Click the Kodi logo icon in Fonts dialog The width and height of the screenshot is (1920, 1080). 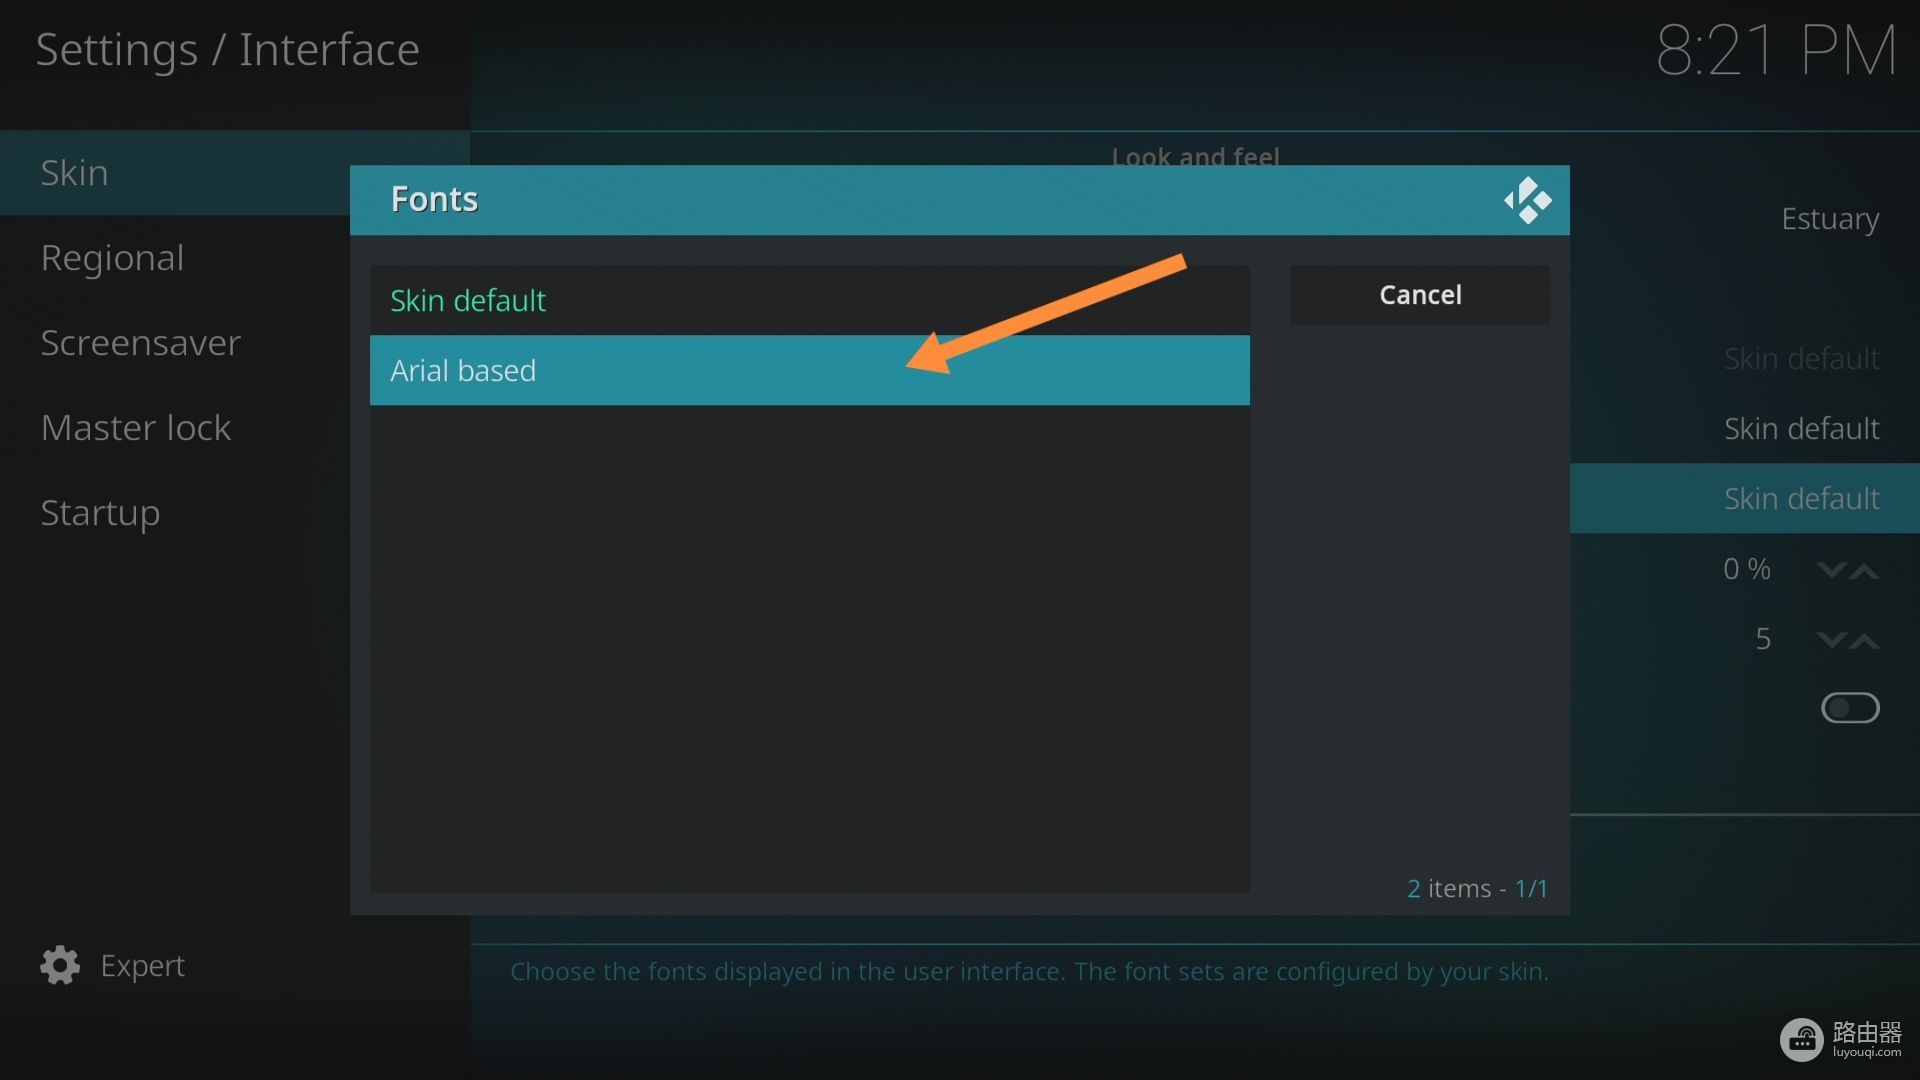[1526, 199]
